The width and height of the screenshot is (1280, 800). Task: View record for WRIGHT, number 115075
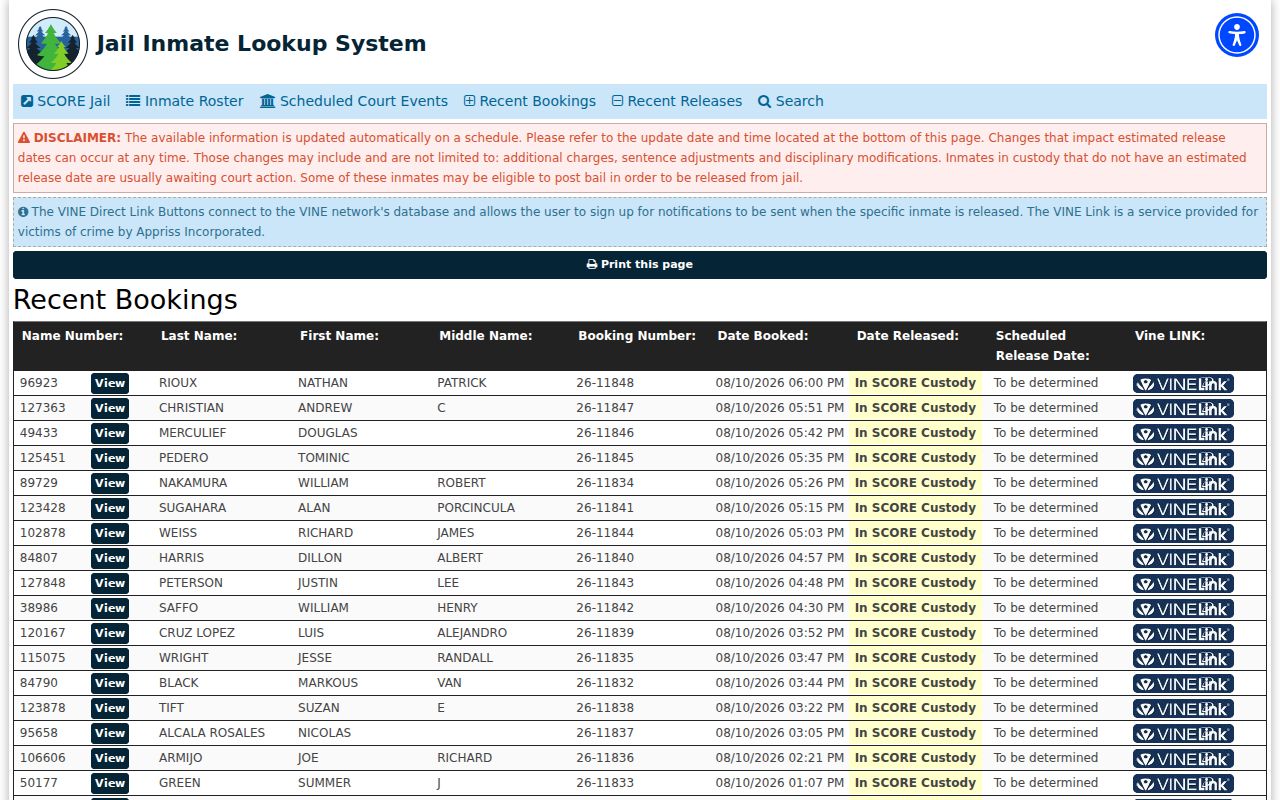[x=110, y=658]
